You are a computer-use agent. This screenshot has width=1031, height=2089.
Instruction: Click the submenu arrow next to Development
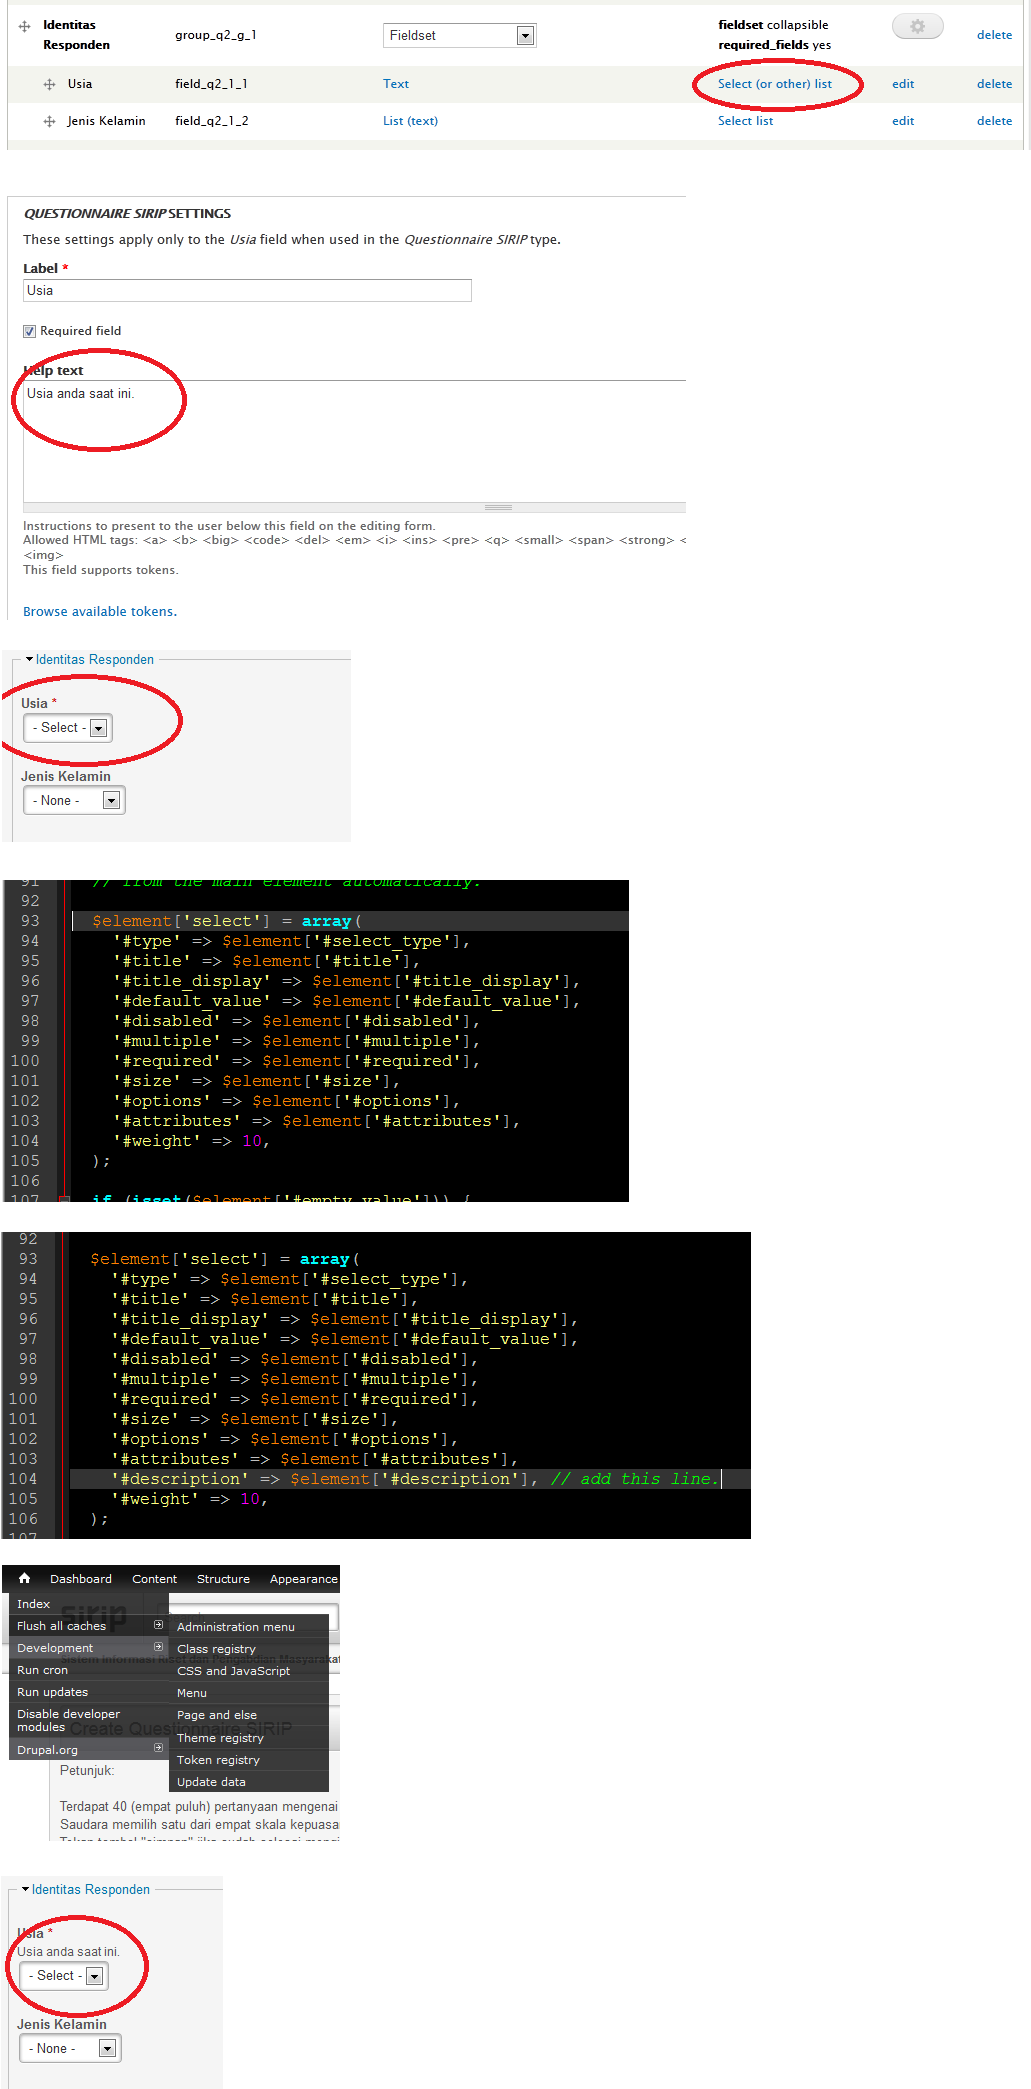point(158,1647)
